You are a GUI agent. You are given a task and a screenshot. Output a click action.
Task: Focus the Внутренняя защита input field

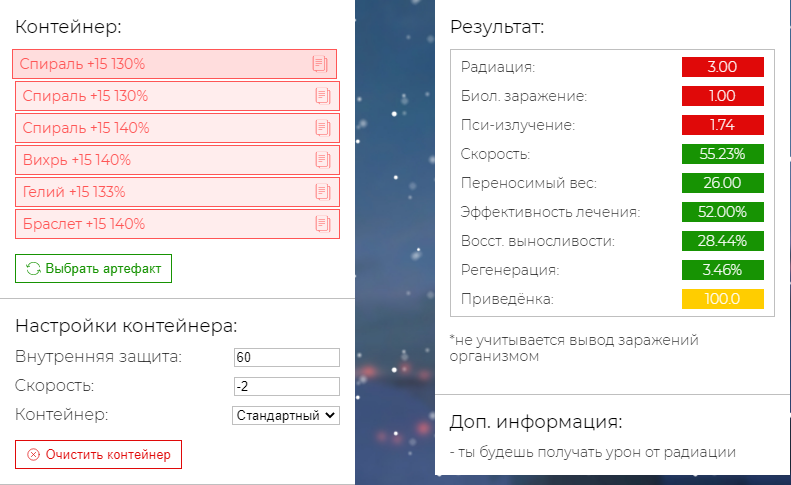pyautogui.click(x=287, y=357)
